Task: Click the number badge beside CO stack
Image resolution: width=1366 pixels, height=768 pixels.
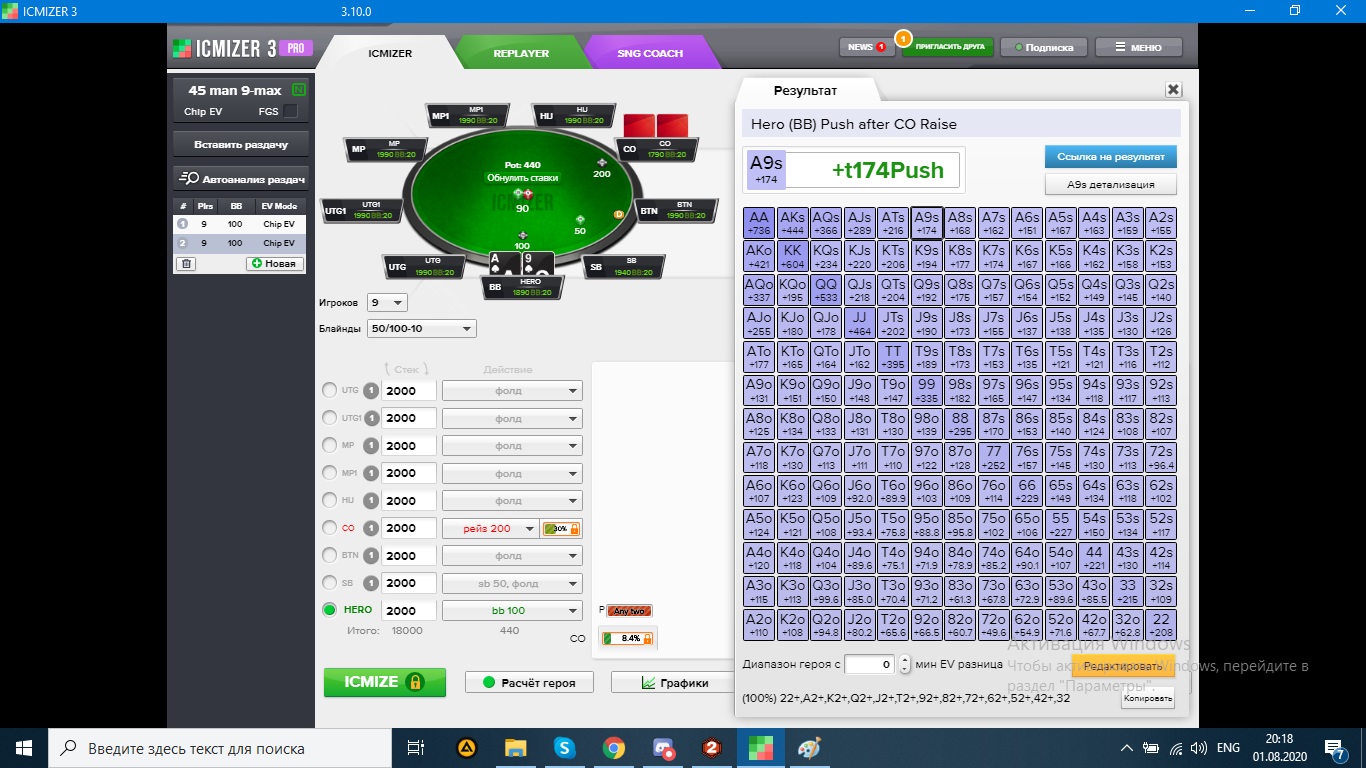Action: (x=371, y=528)
